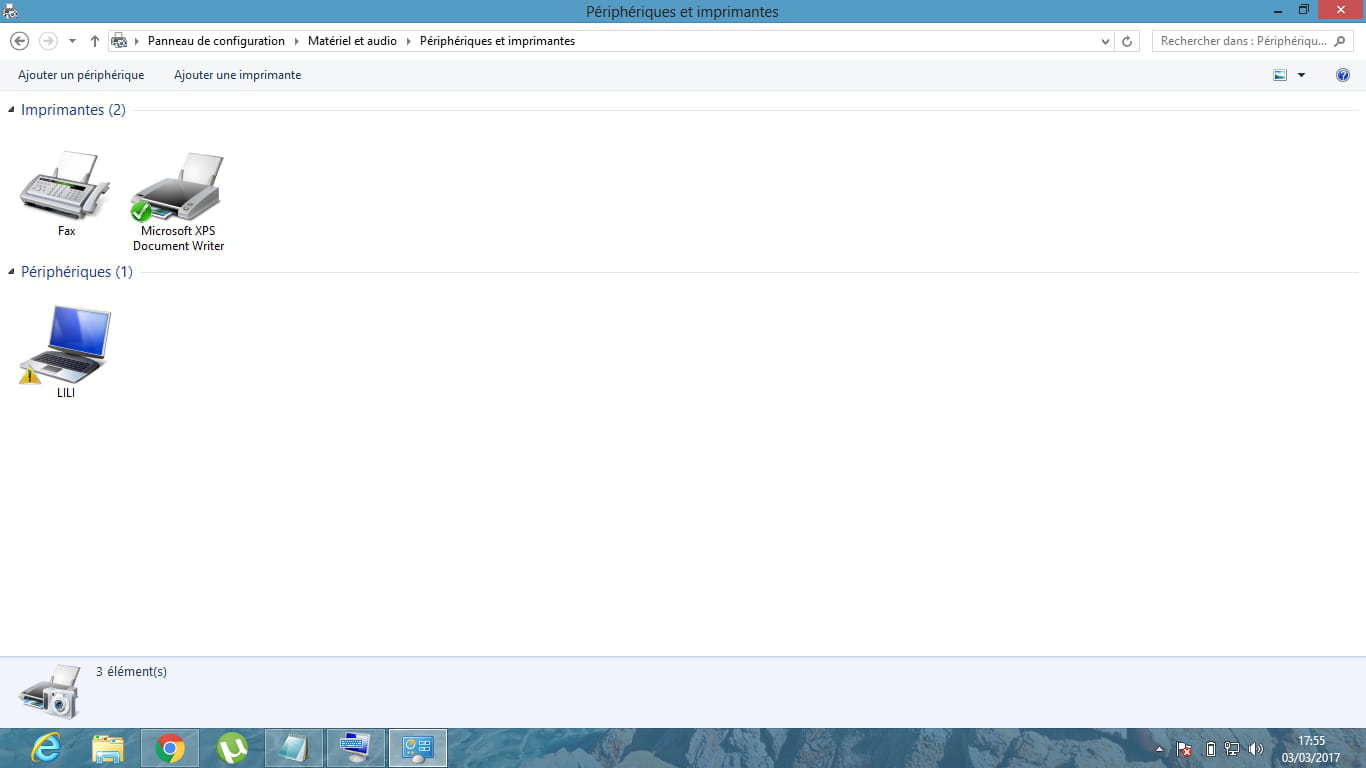Open Google Chrome from the taskbar
Image resolution: width=1366 pixels, height=768 pixels.
coord(170,748)
